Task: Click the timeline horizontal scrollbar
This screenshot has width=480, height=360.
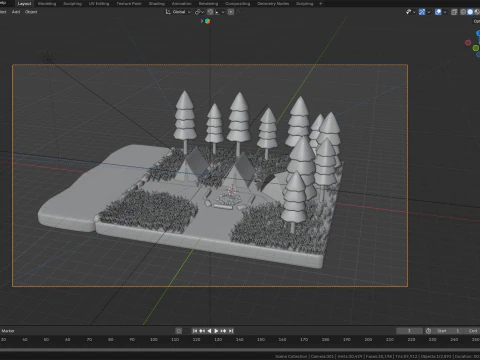Action: pyautogui.click(x=240, y=350)
